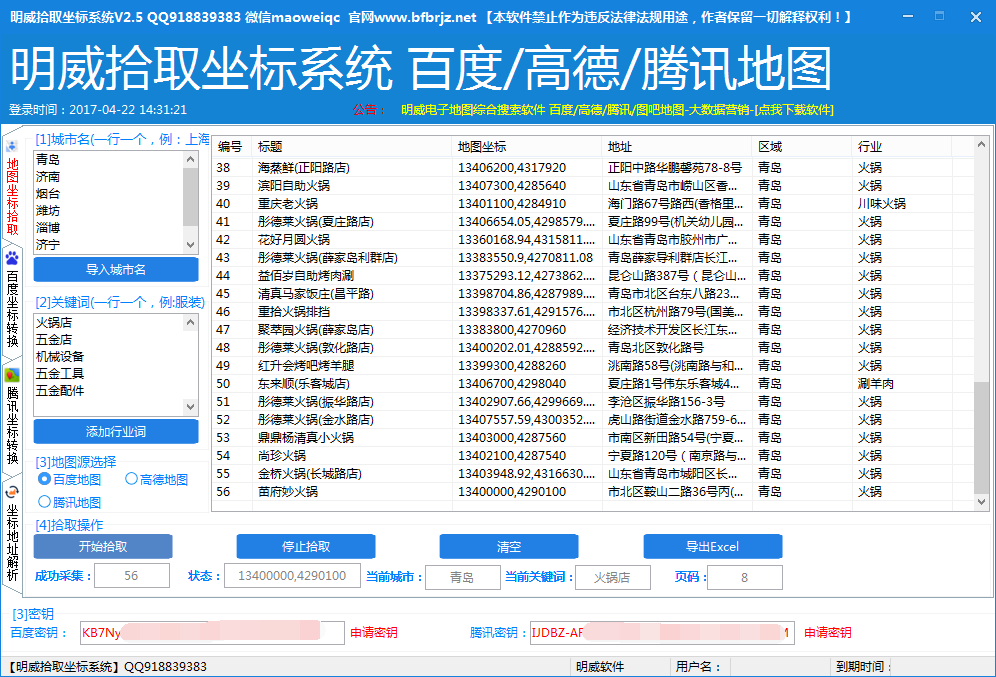Start collection with 开始拾取
Viewport: 996px width, 677px height.
coord(103,547)
